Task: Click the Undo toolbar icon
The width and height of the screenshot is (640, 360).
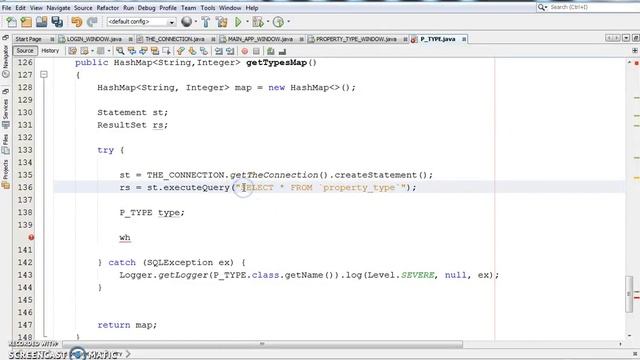Action: (76, 22)
